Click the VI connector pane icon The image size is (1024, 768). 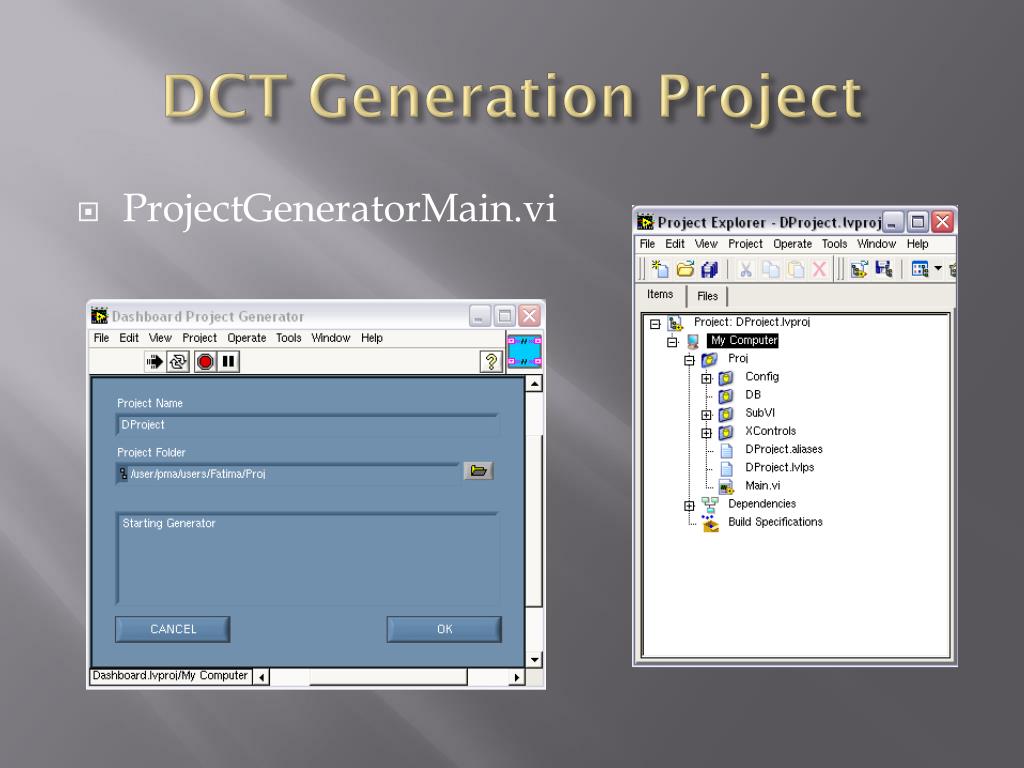524,351
